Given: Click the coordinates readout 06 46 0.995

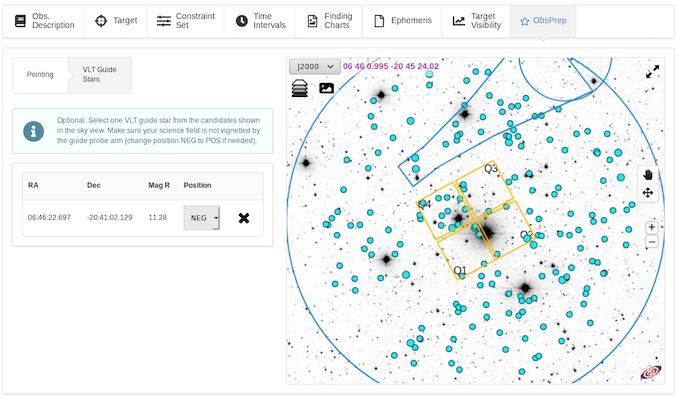Looking at the screenshot, I should pyautogui.click(x=391, y=66).
